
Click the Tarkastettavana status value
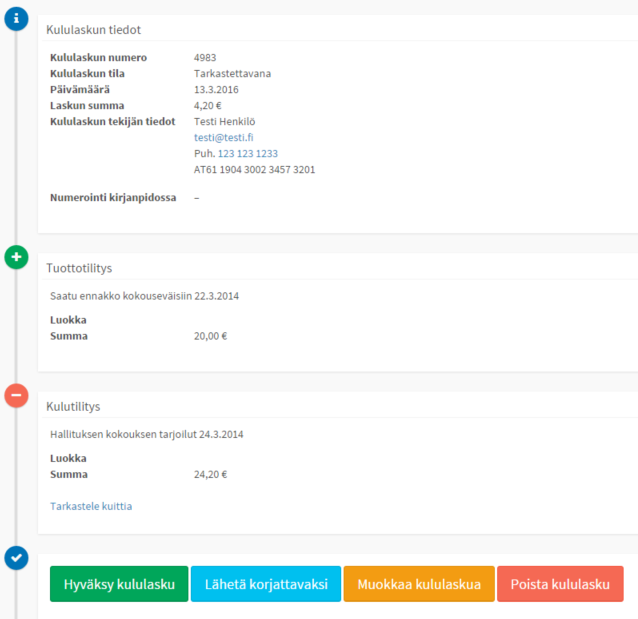[232, 74]
